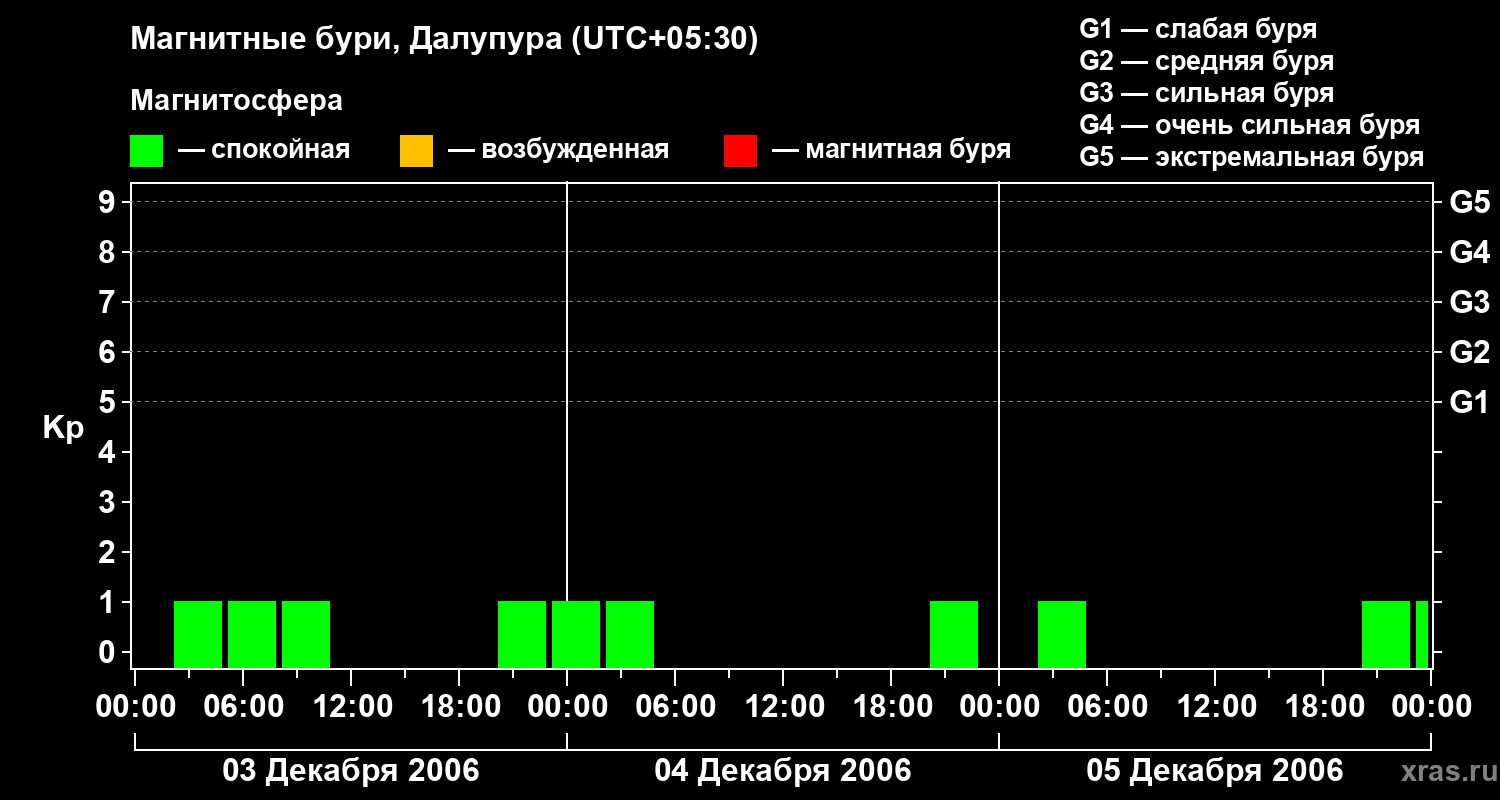Click the '04 Декабря 2006' date label
The image size is (1500, 800).
click(x=783, y=771)
